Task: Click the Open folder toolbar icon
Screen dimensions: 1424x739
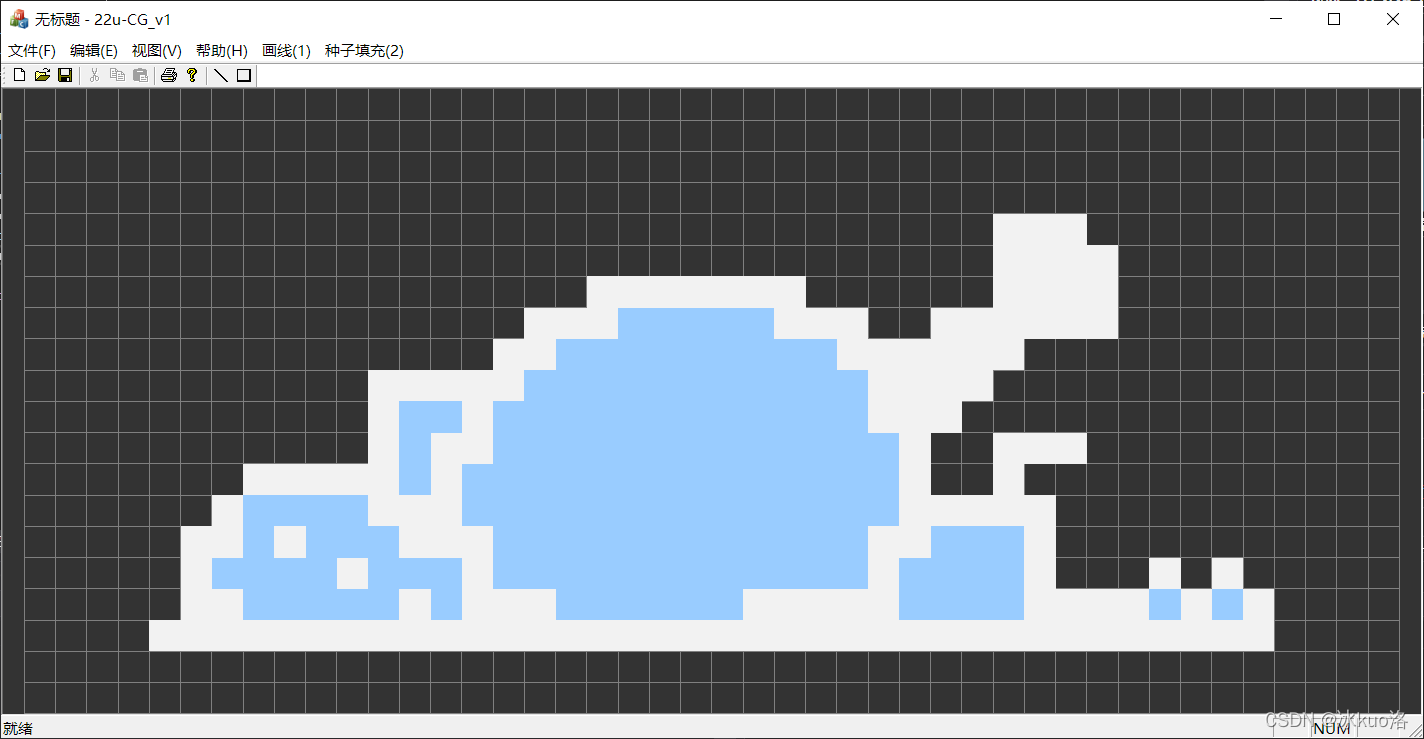Action: [x=42, y=75]
